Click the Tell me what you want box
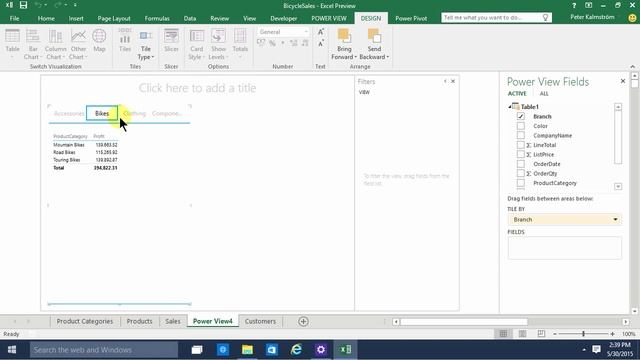The height and width of the screenshot is (360, 640). [x=496, y=18]
